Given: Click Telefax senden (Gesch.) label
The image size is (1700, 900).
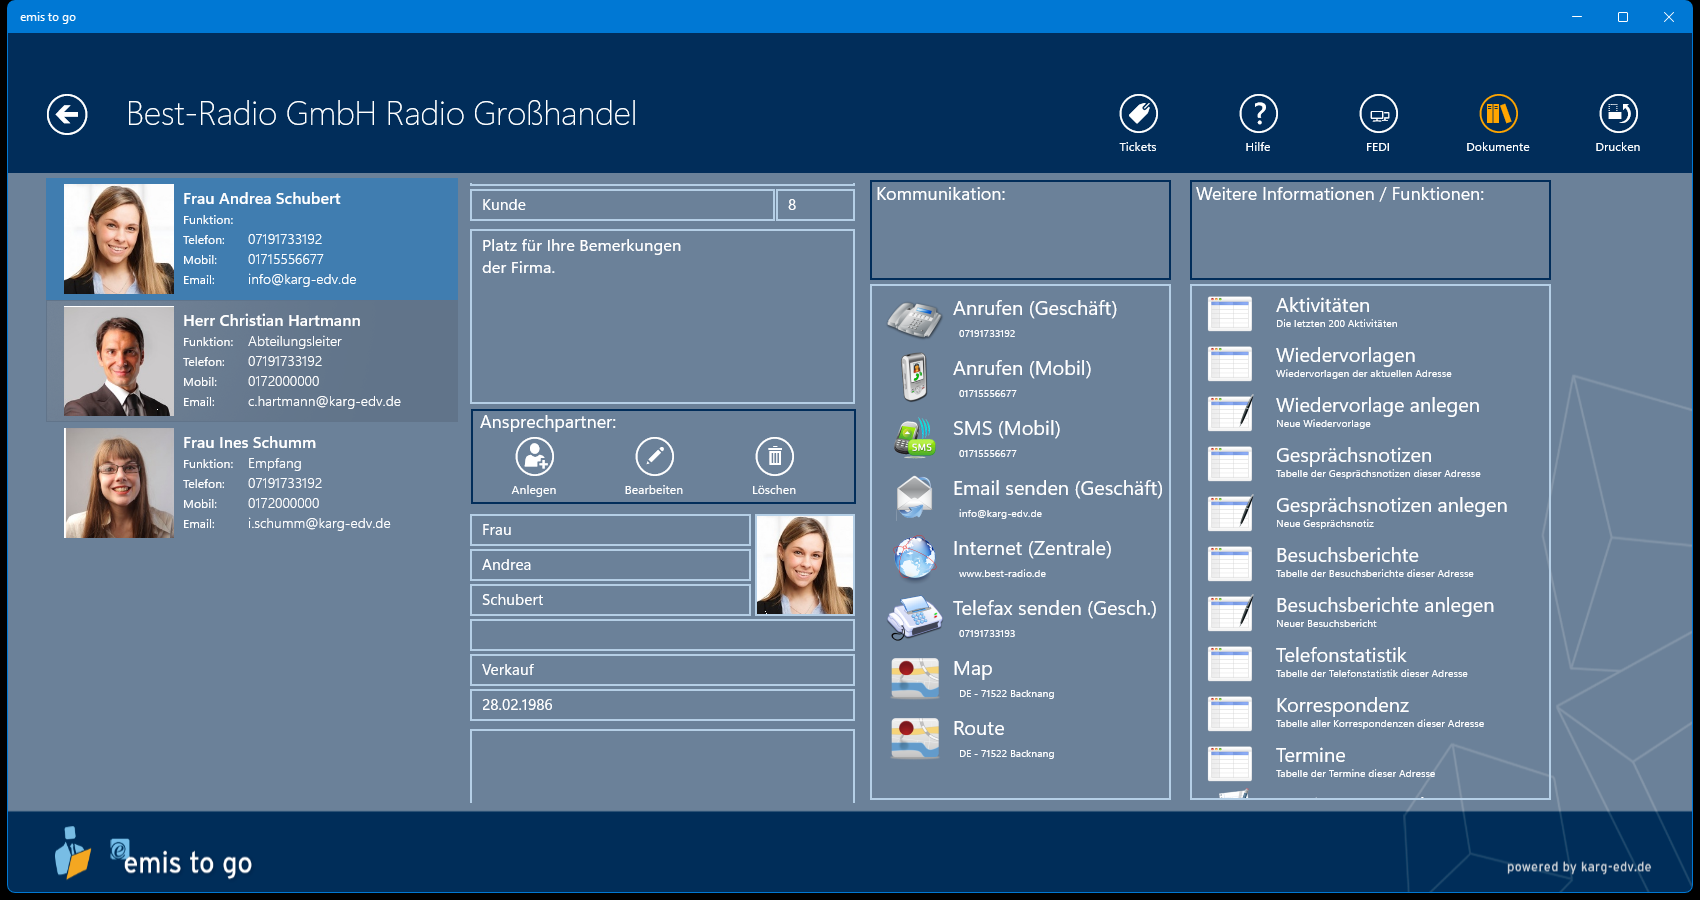Looking at the screenshot, I should click(x=1055, y=609).
